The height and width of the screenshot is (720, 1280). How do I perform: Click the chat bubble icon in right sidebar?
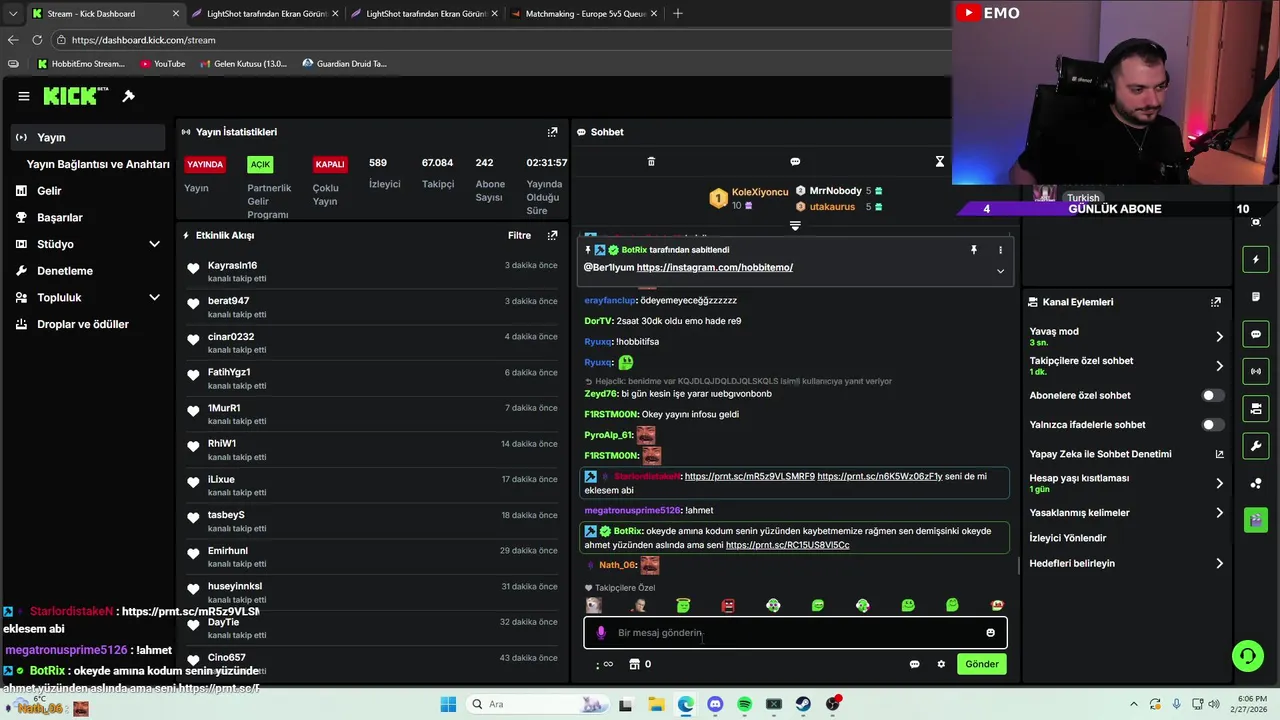click(x=1256, y=334)
